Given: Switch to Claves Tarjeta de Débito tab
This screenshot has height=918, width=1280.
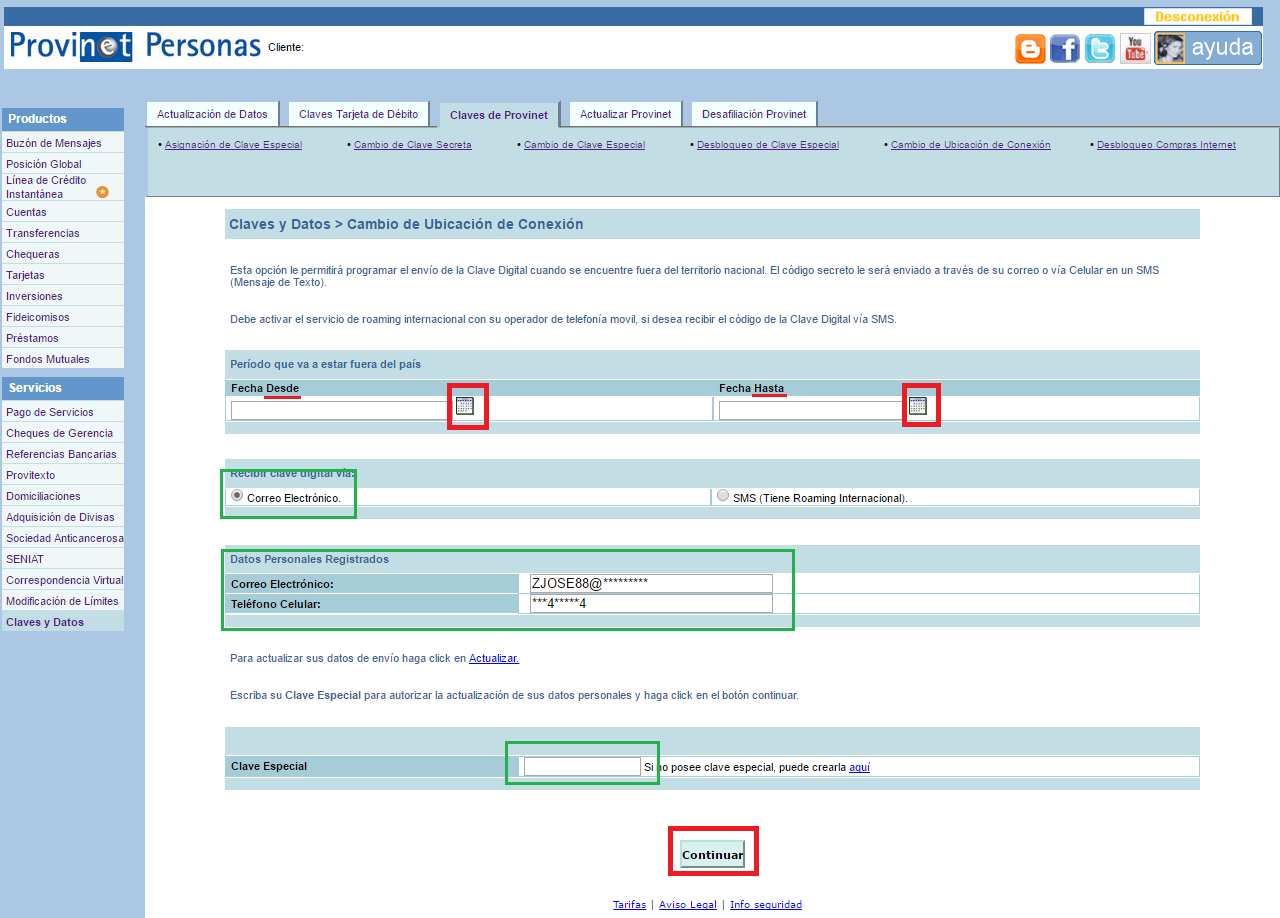Looking at the screenshot, I should [359, 114].
